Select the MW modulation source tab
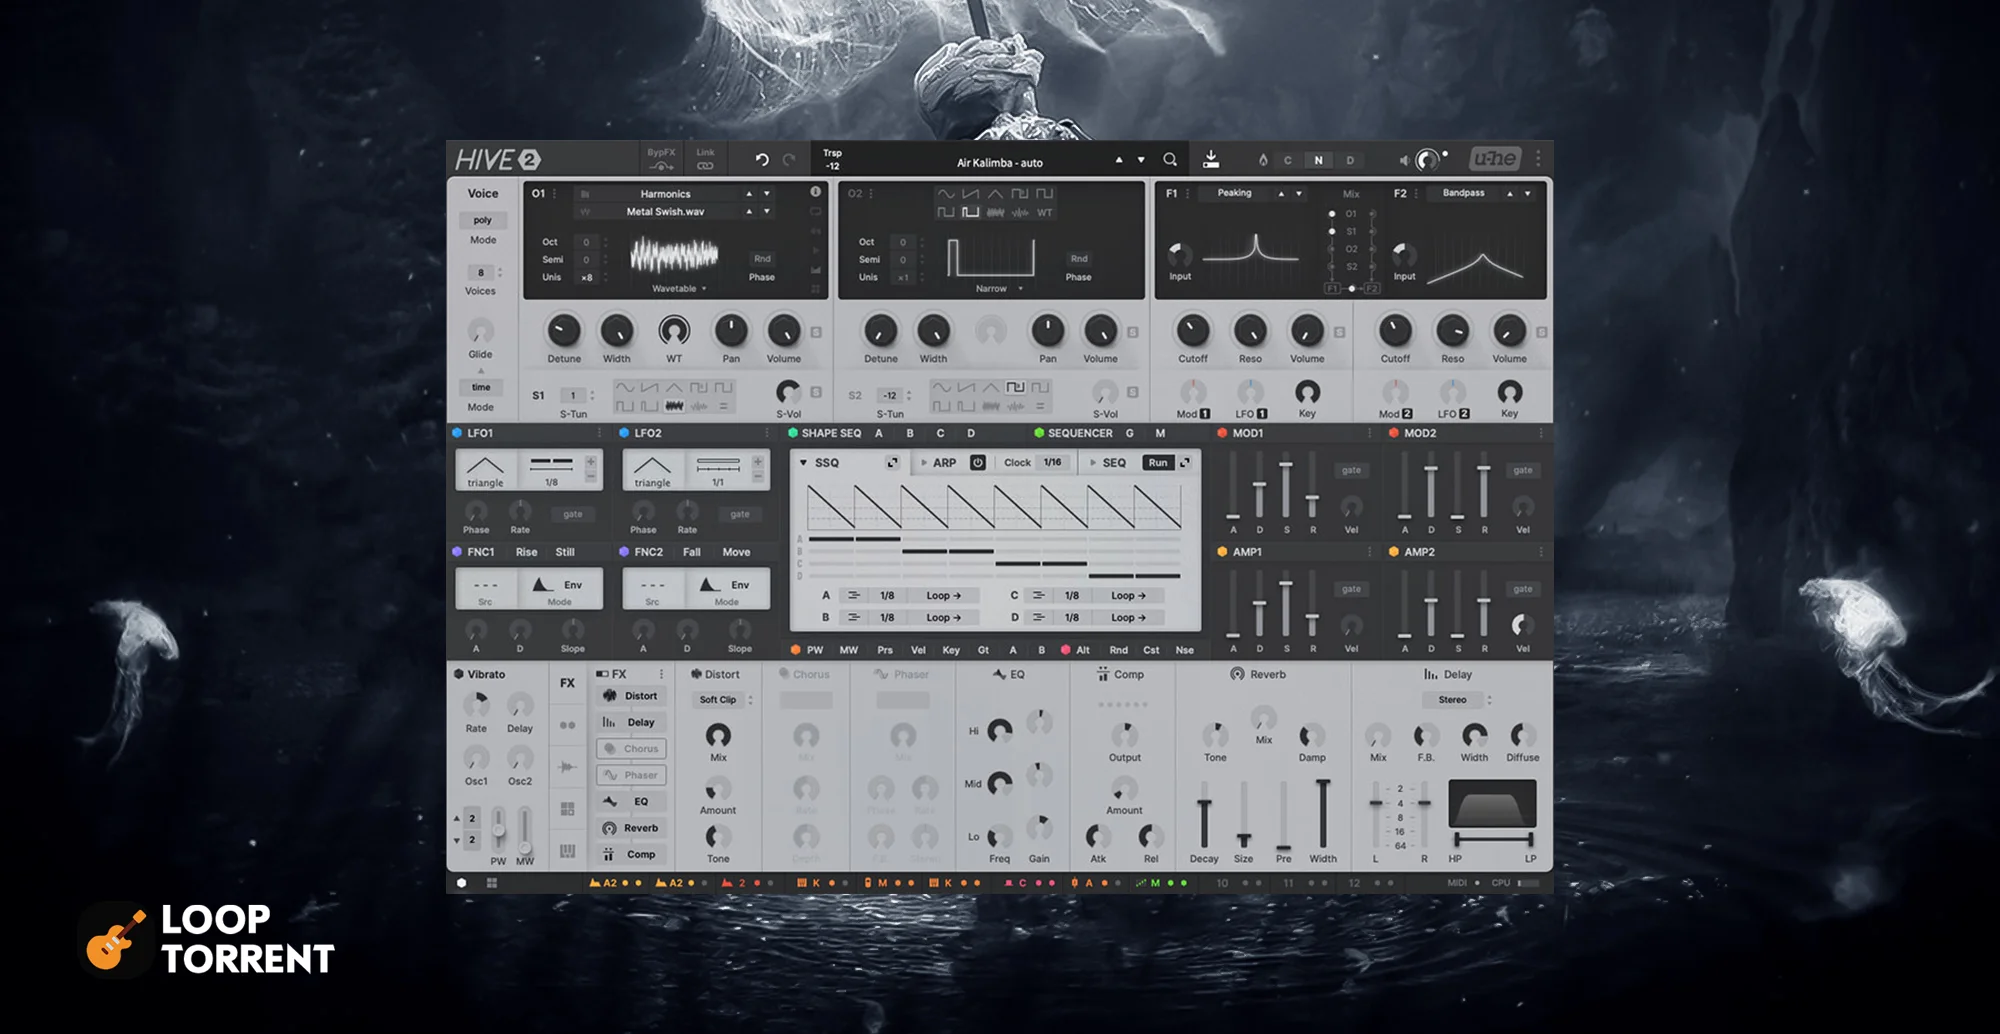The image size is (2000, 1034). pyautogui.click(x=849, y=650)
